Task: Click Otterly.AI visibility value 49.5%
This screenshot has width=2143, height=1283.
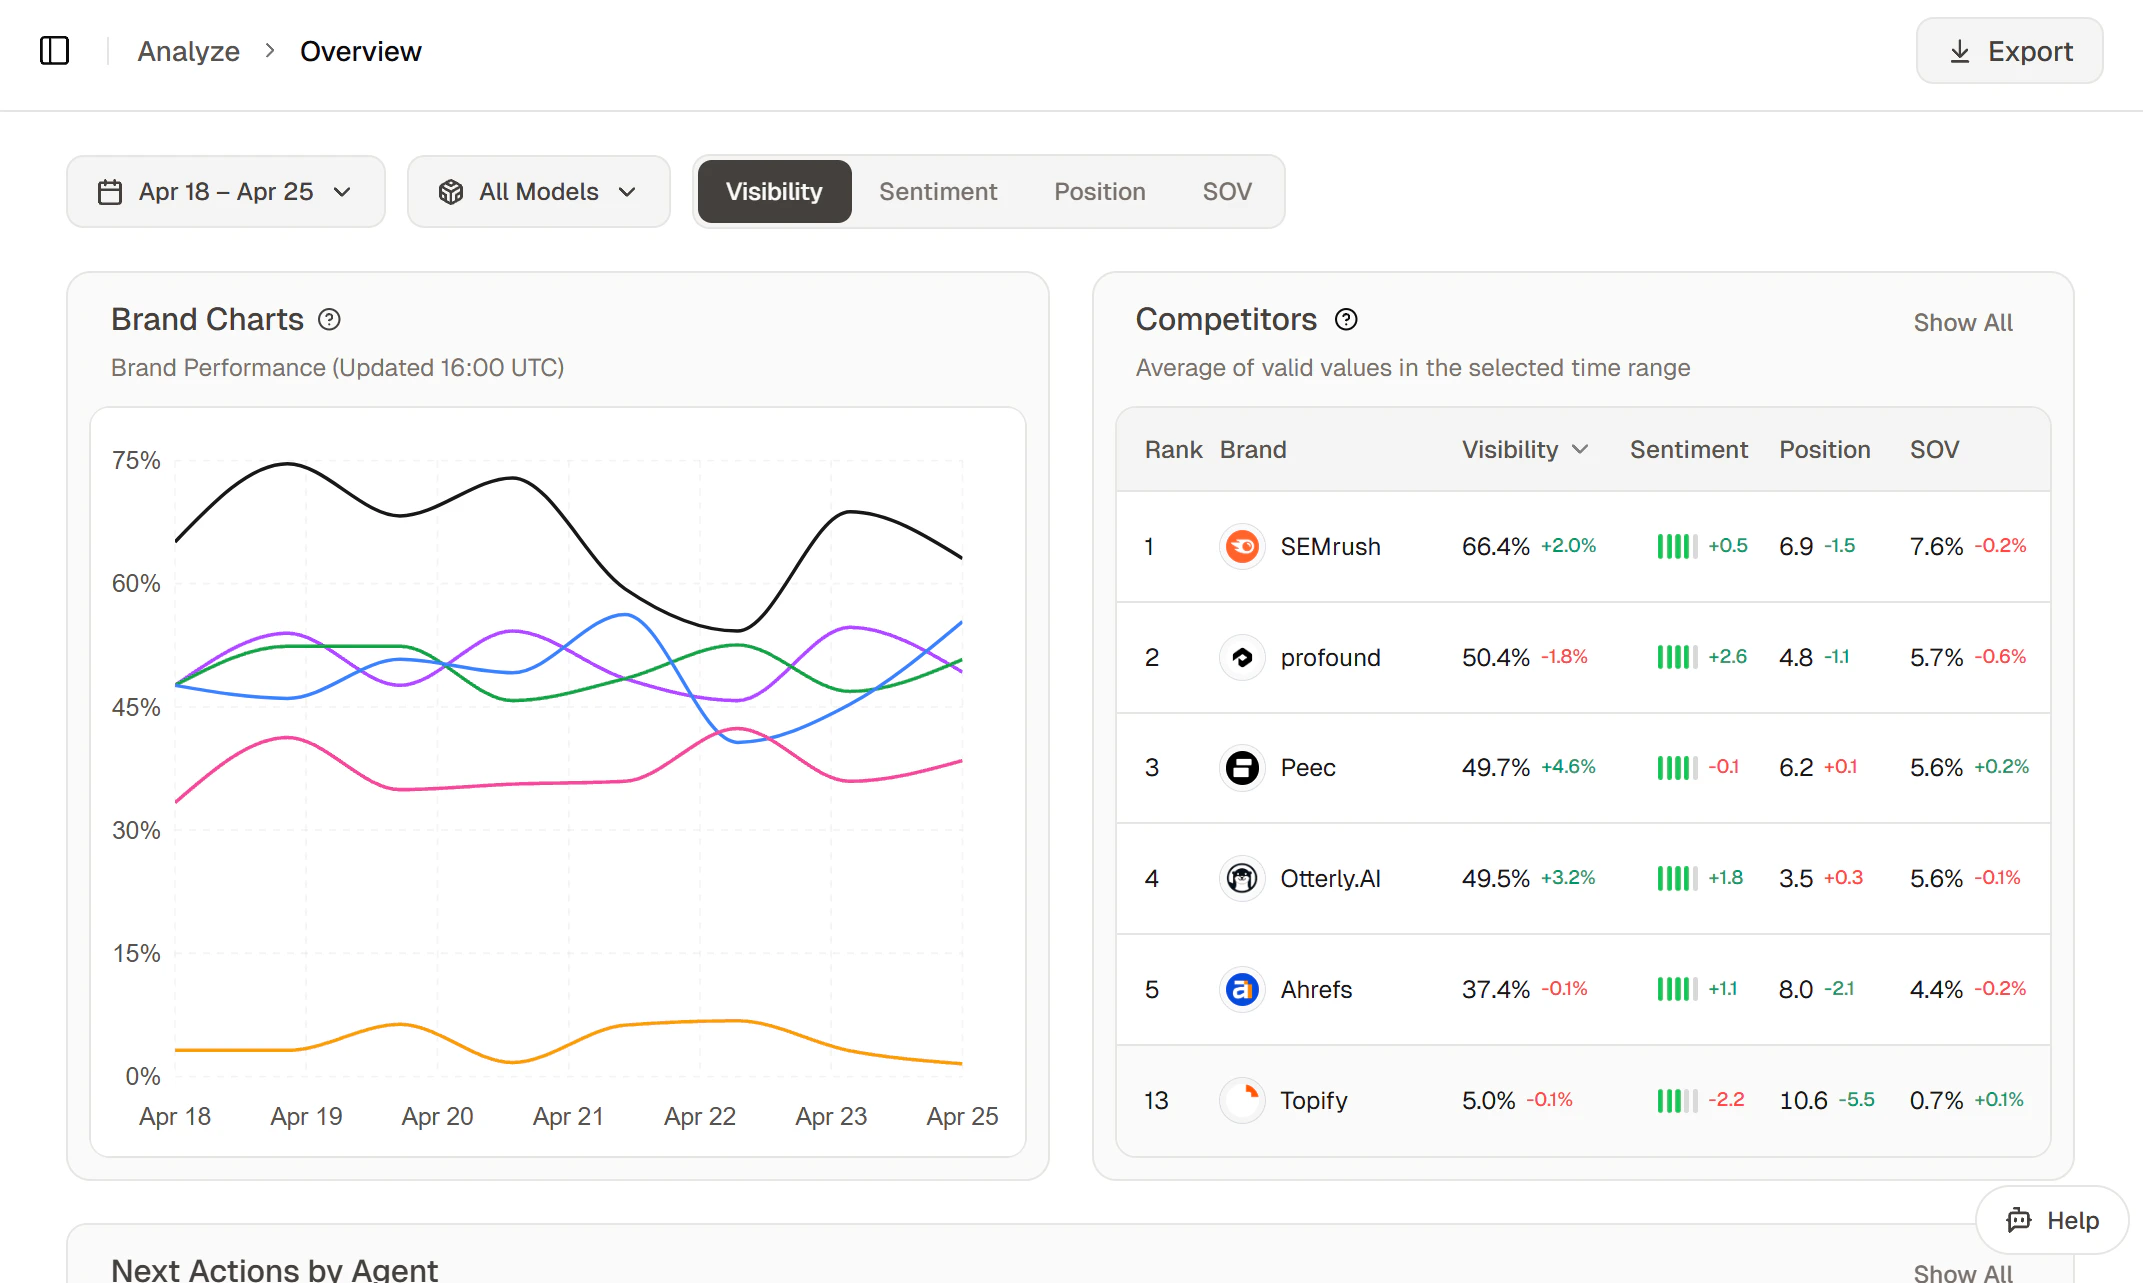Action: click(x=1496, y=878)
